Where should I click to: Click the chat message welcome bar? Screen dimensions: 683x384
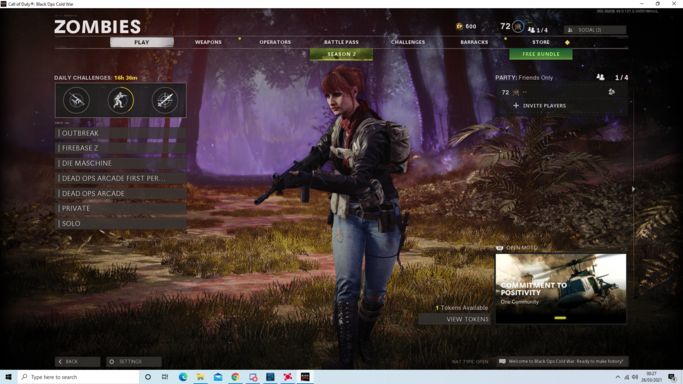point(562,361)
